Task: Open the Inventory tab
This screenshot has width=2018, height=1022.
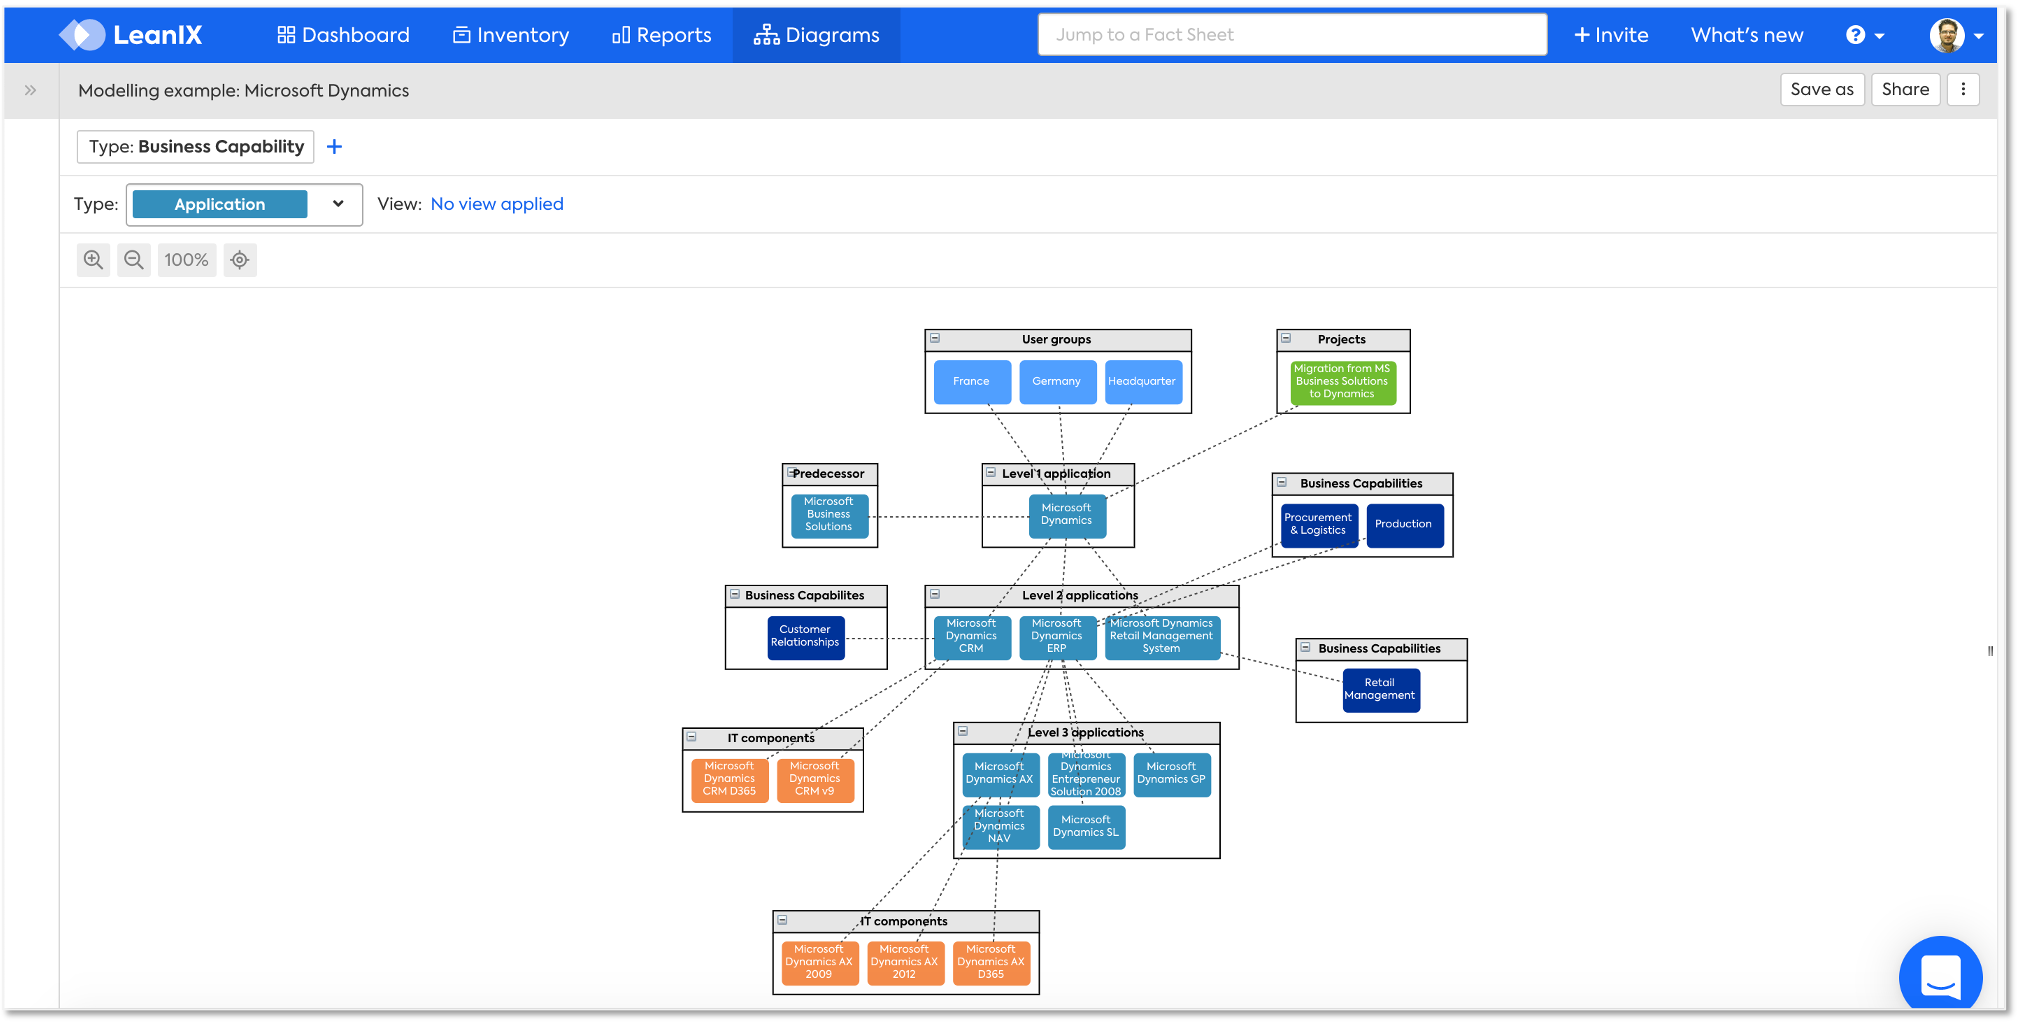Action: point(511,35)
